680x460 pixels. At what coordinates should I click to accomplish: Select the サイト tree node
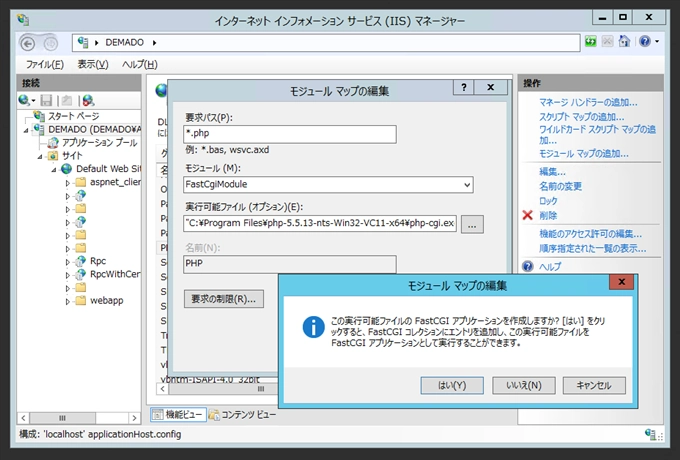tap(72, 156)
